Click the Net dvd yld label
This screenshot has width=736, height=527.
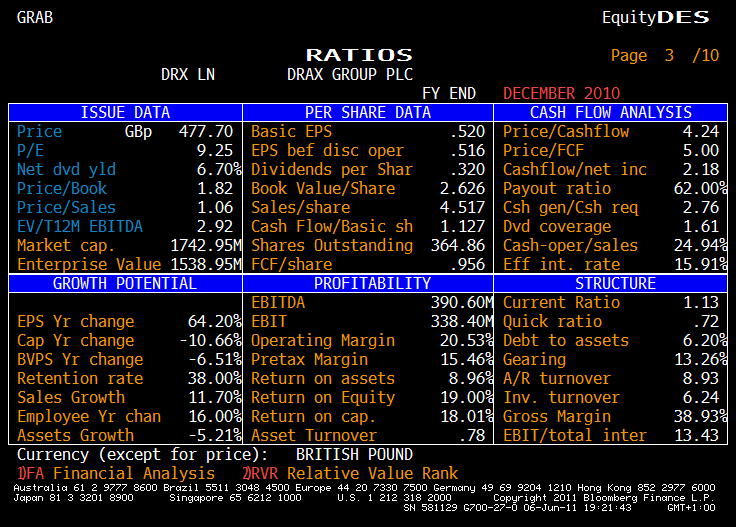66,169
